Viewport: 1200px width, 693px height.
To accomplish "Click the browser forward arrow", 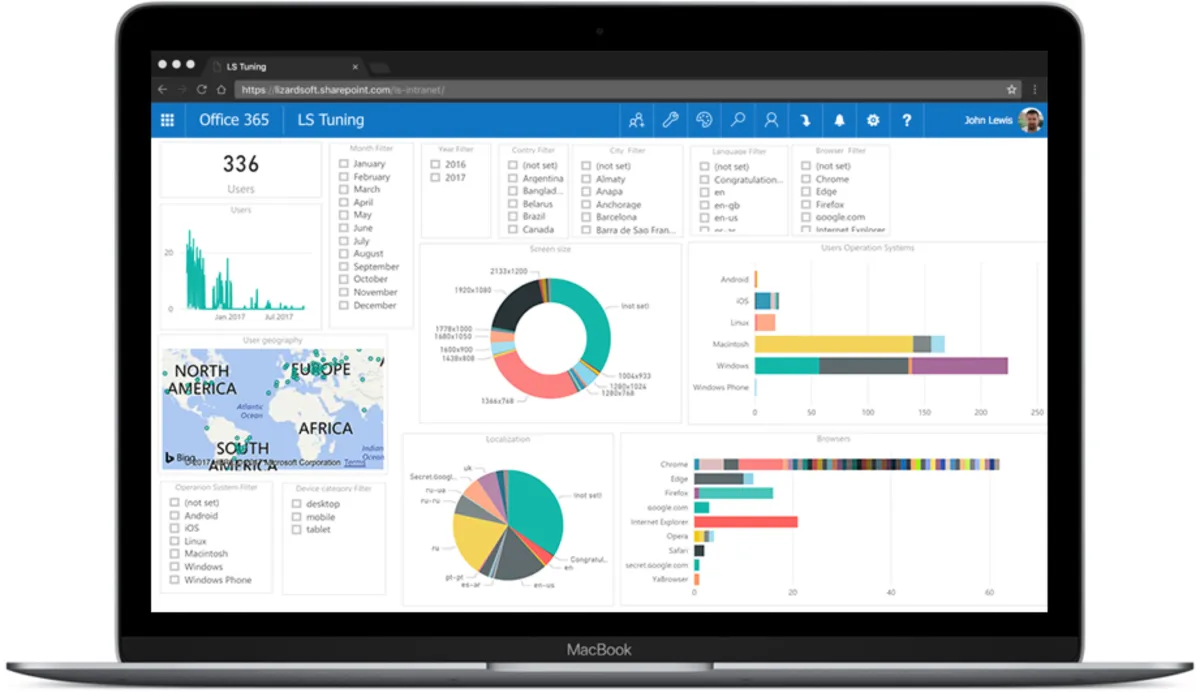I will (x=184, y=89).
